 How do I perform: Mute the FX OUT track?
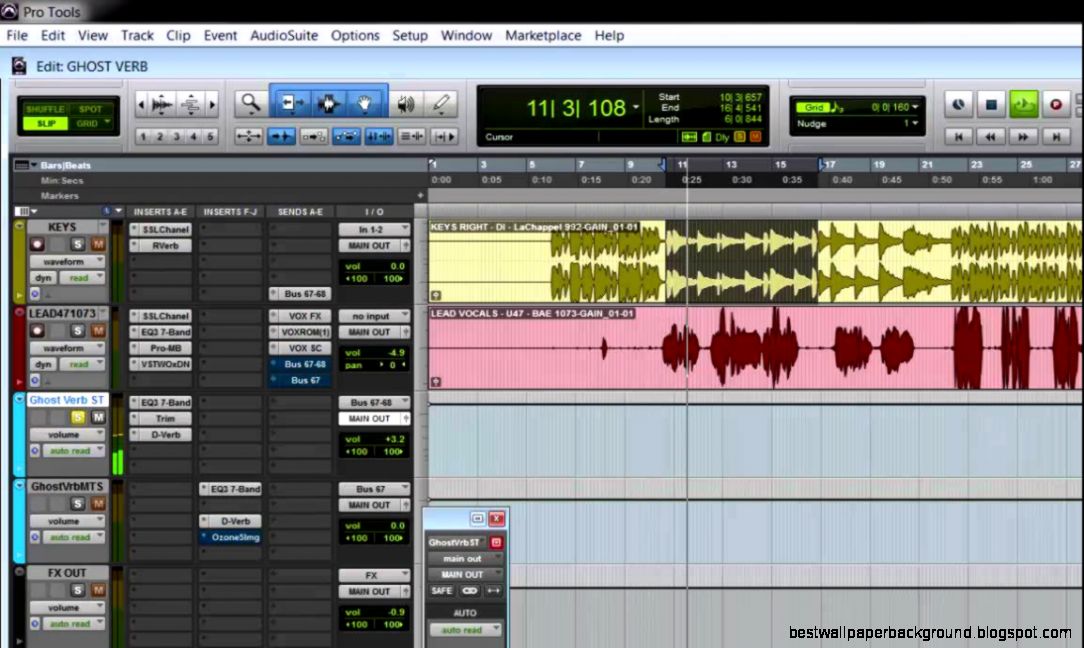[x=97, y=590]
